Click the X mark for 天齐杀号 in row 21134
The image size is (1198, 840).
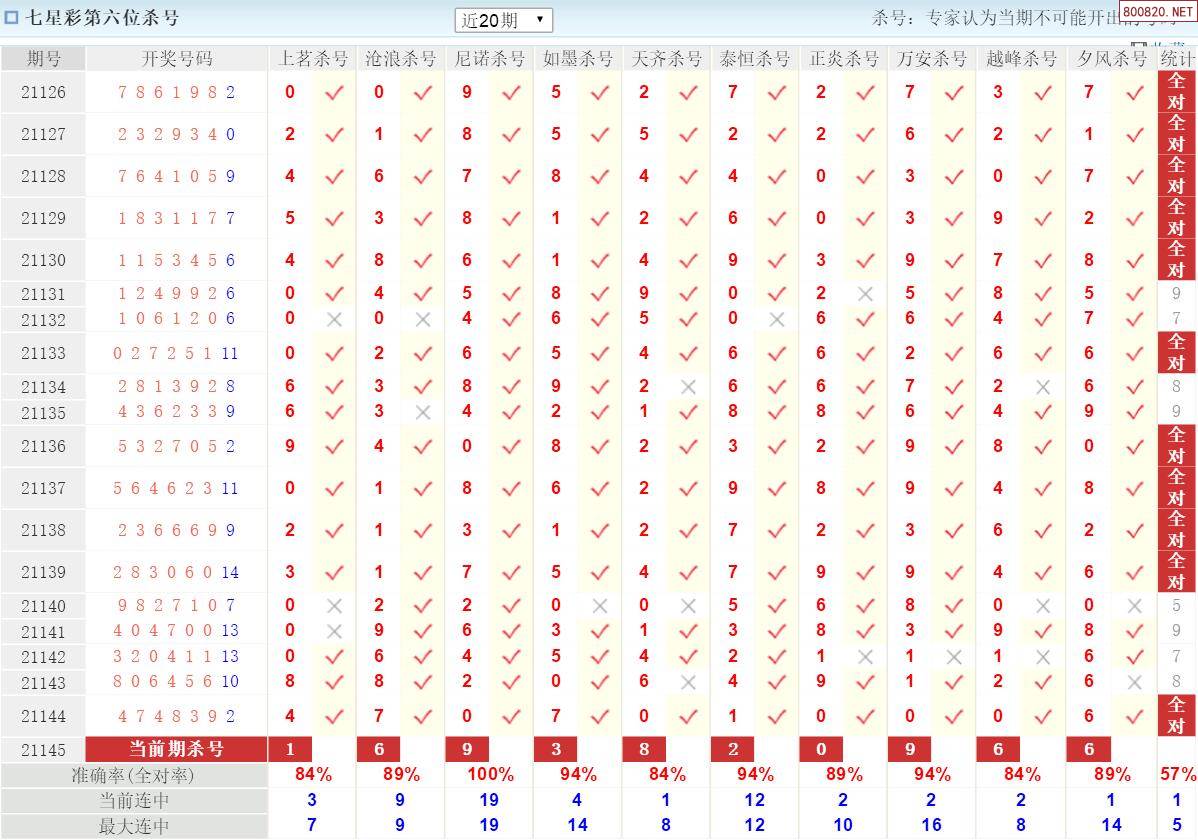coord(688,387)
